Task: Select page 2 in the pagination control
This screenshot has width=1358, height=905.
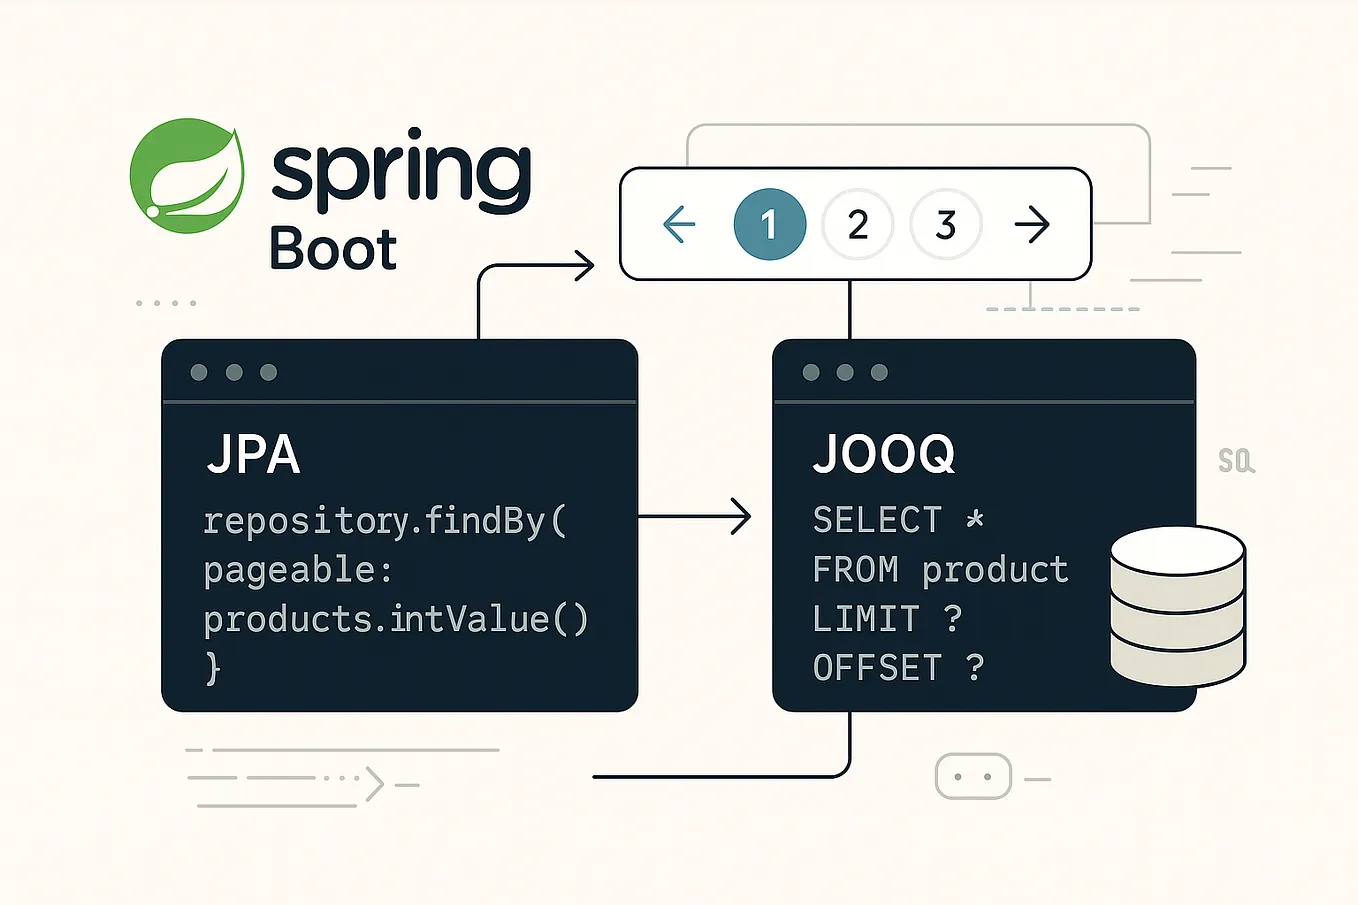Action: coord(858,224)
